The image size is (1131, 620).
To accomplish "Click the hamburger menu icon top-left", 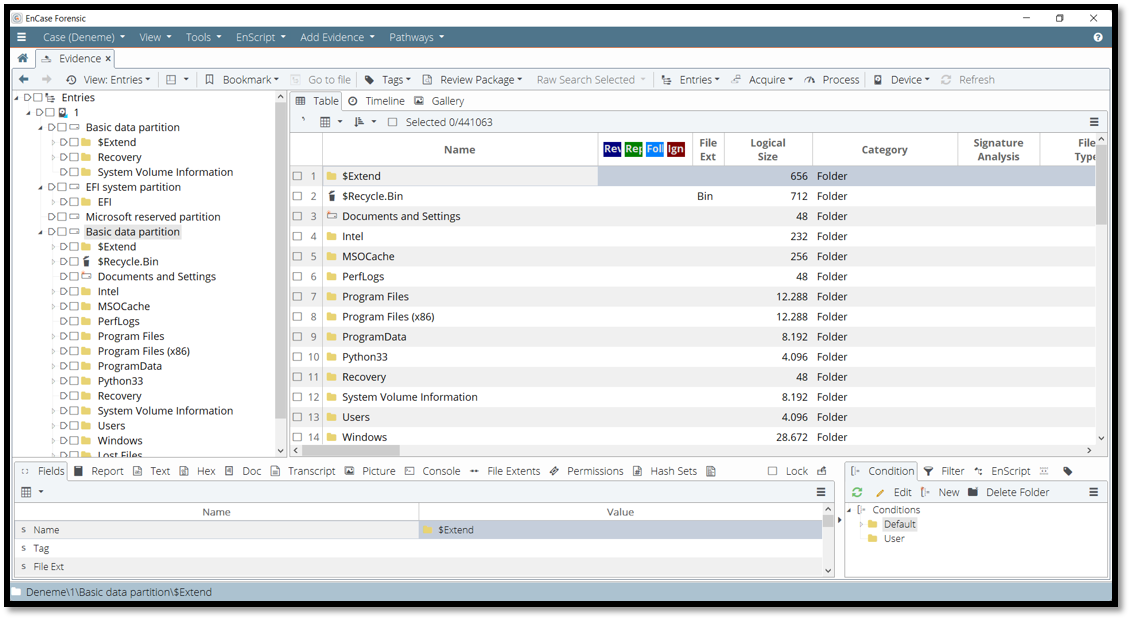I will [x=21, y=37].
